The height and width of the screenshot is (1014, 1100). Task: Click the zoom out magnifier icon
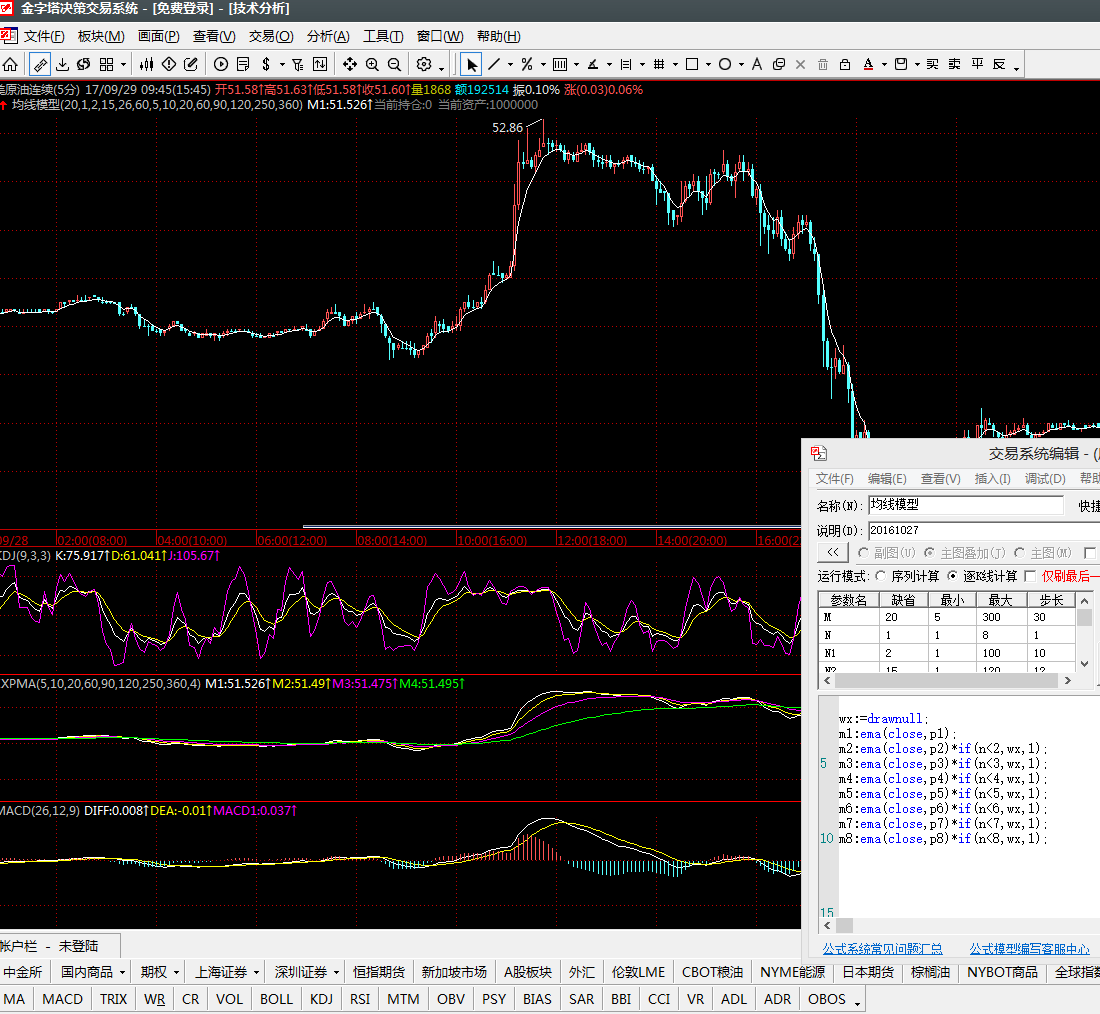tap(394, 65)
